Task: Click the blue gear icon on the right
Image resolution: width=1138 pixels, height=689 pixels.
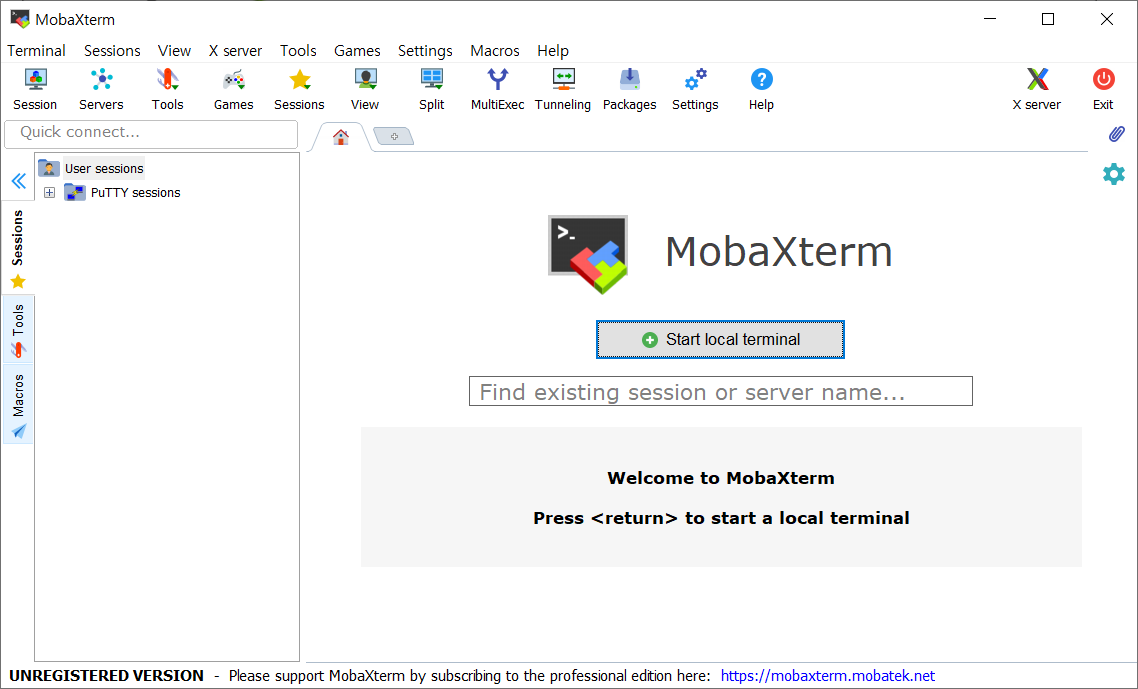Action: [1113, 173]
